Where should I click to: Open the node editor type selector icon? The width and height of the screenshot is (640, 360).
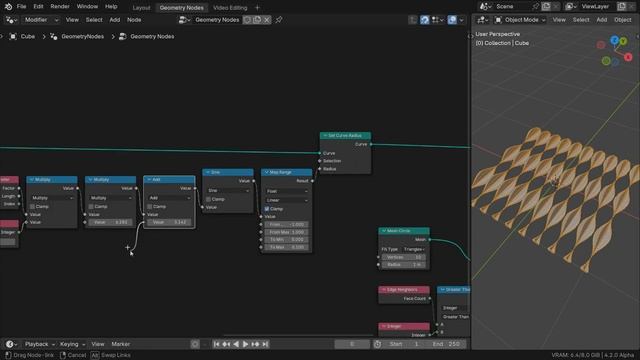click(x=11, y=20)
